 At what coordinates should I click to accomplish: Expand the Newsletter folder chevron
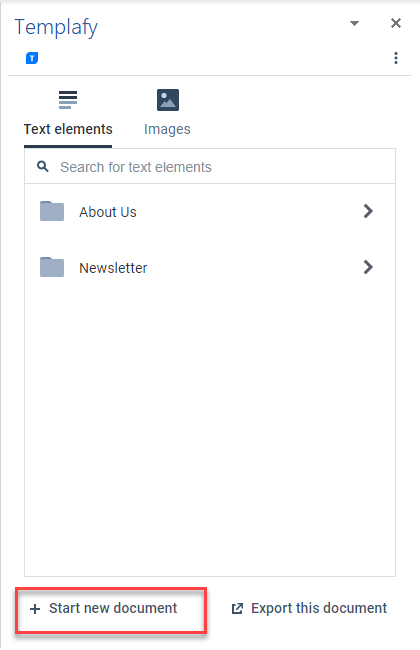point(368,267)
